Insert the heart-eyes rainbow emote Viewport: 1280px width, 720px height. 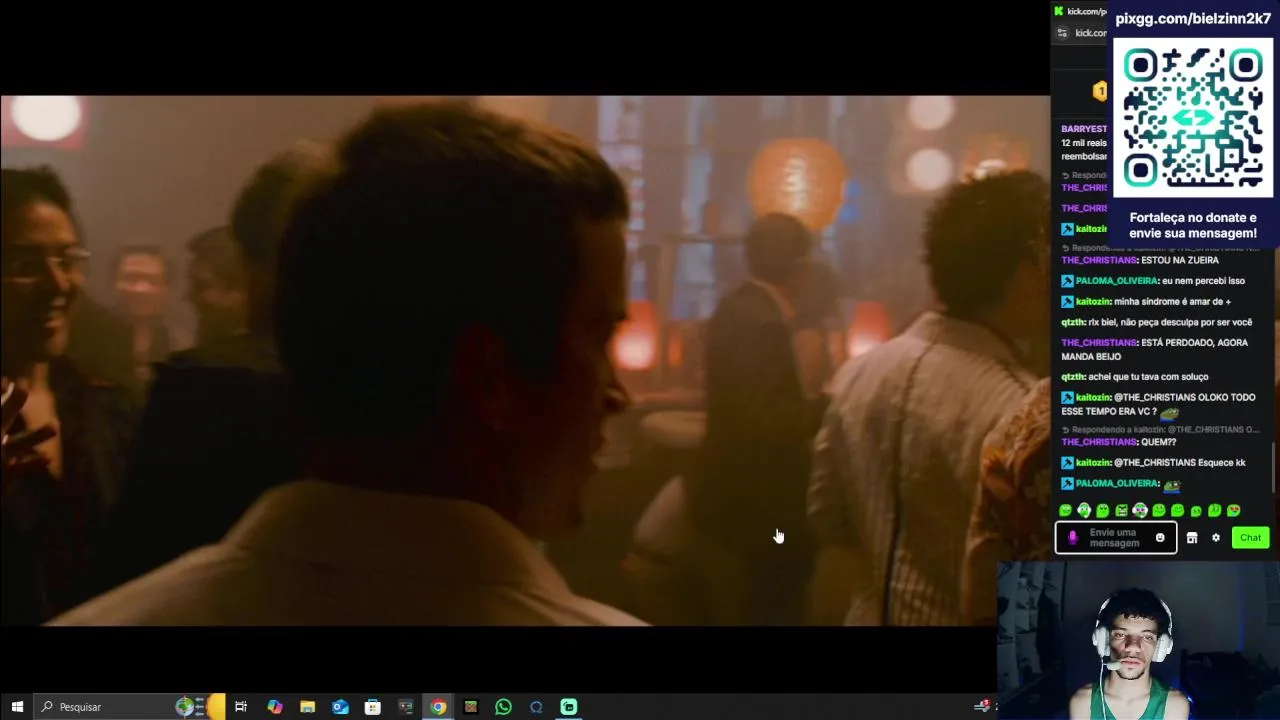pyautogui.click(x=1234, y=511)
